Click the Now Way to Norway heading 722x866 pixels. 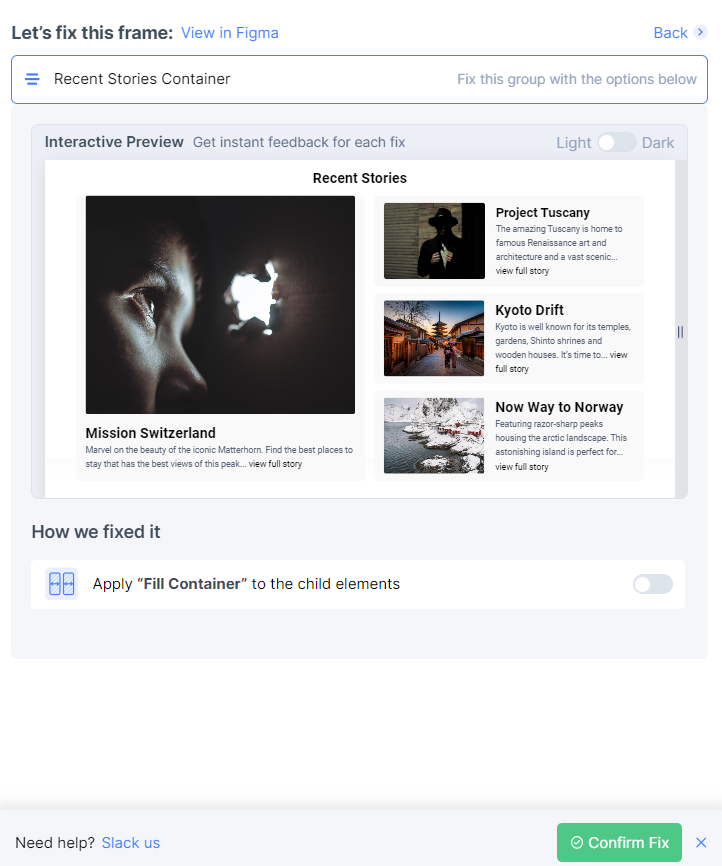pyautogui.click(x=559, y=407)
